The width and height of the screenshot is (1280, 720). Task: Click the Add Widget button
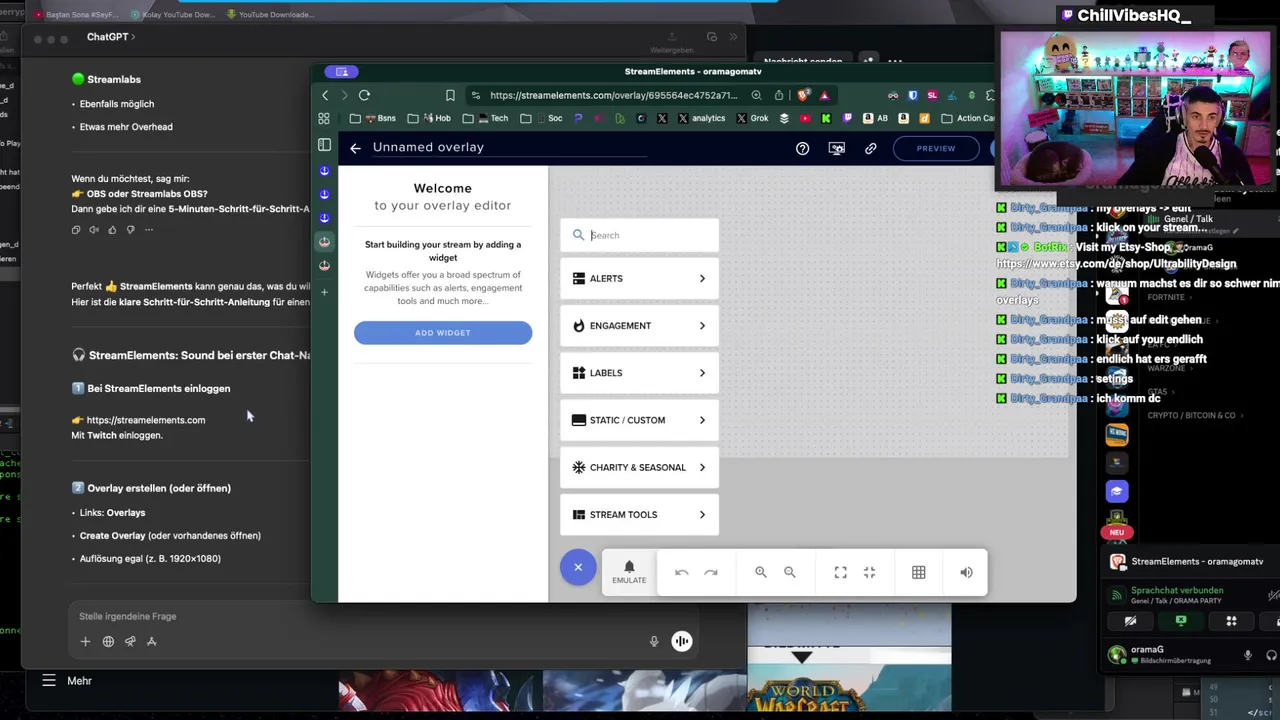[x=443, y=333]
